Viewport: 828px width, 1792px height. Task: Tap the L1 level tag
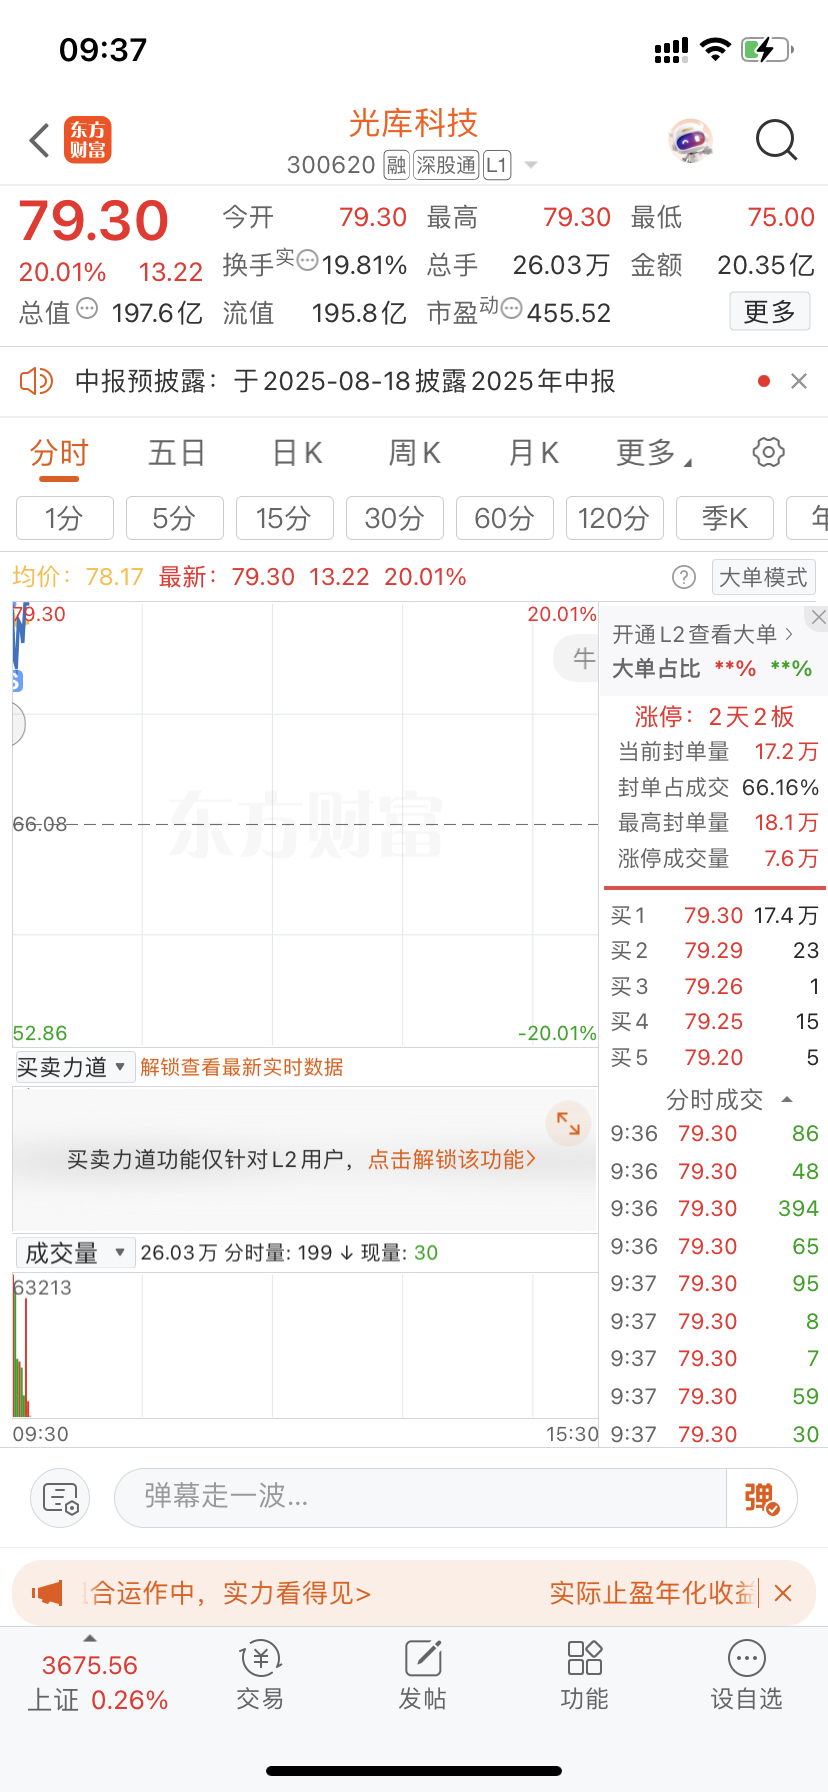497,165
